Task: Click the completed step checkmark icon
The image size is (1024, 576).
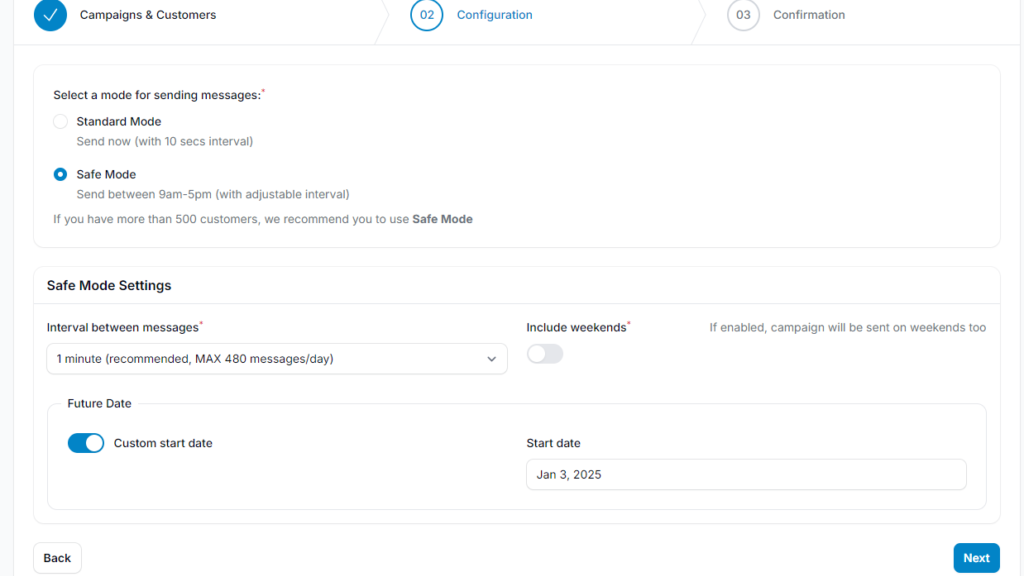Action: tap(50, 14)
